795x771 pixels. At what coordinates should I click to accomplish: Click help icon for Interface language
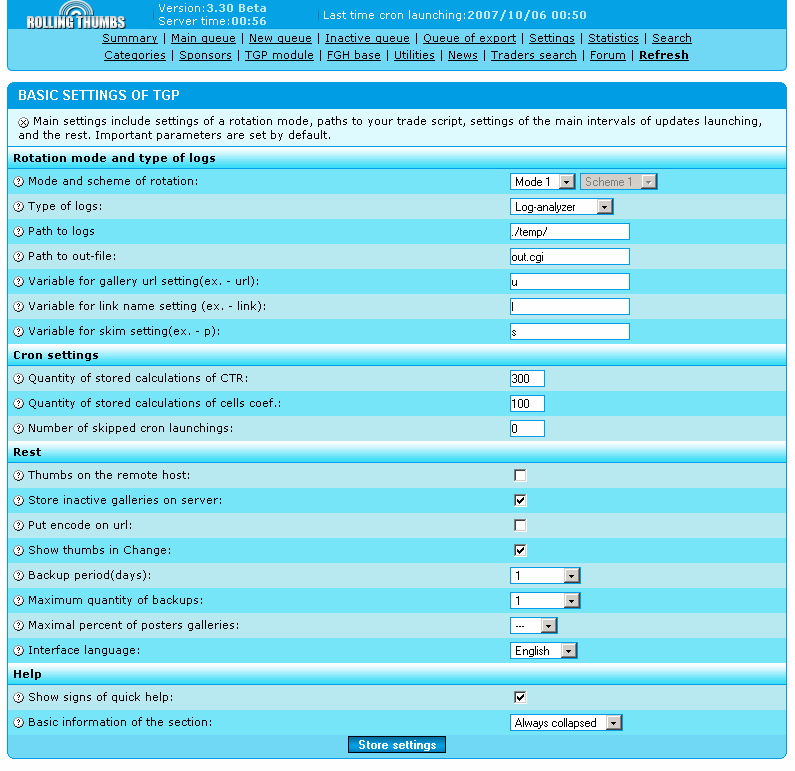(19, 650)
